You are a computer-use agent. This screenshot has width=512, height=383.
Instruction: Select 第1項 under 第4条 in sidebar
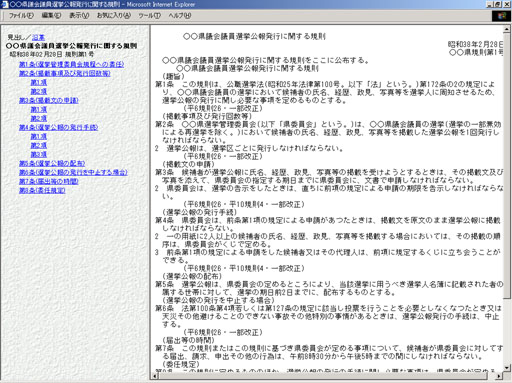39,136
